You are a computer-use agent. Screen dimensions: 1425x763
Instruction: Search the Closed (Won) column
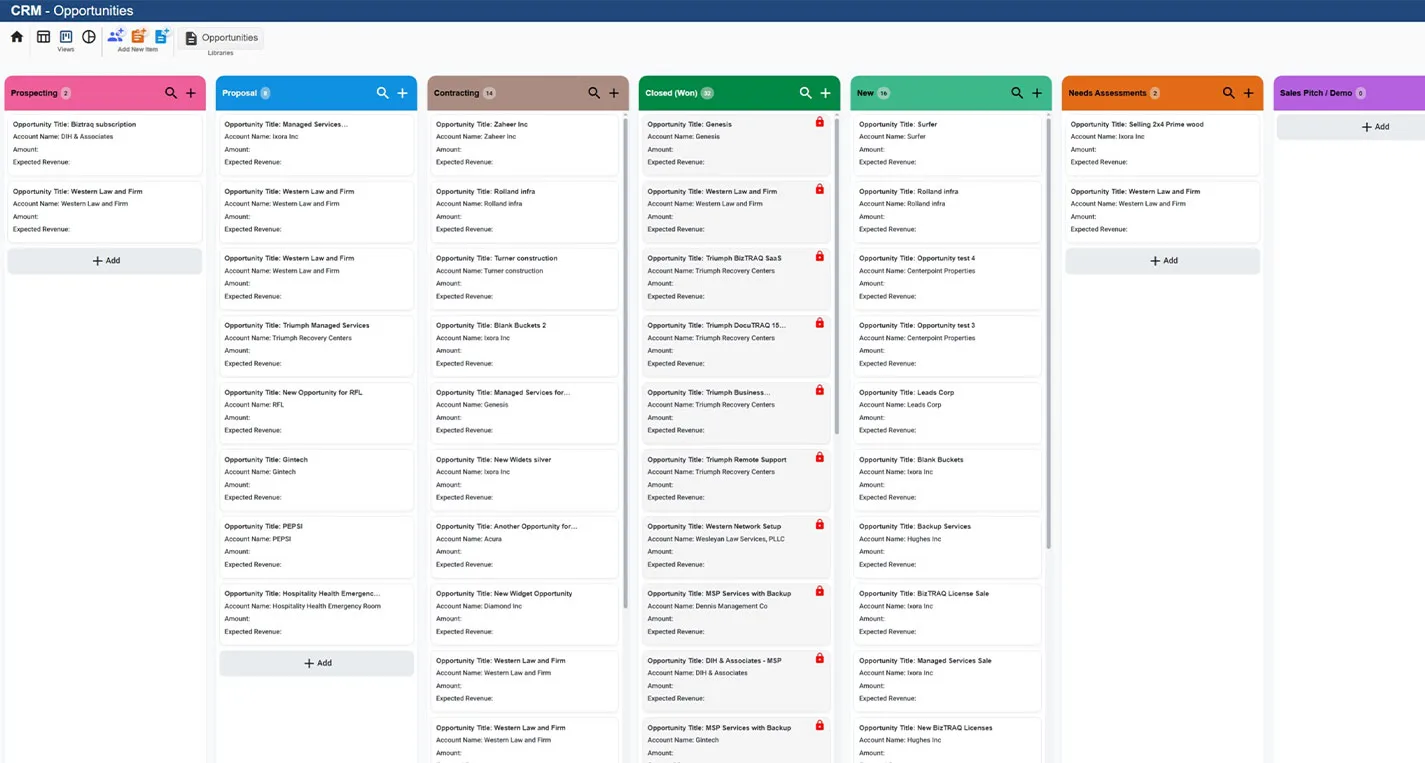(x=806, y=93)
